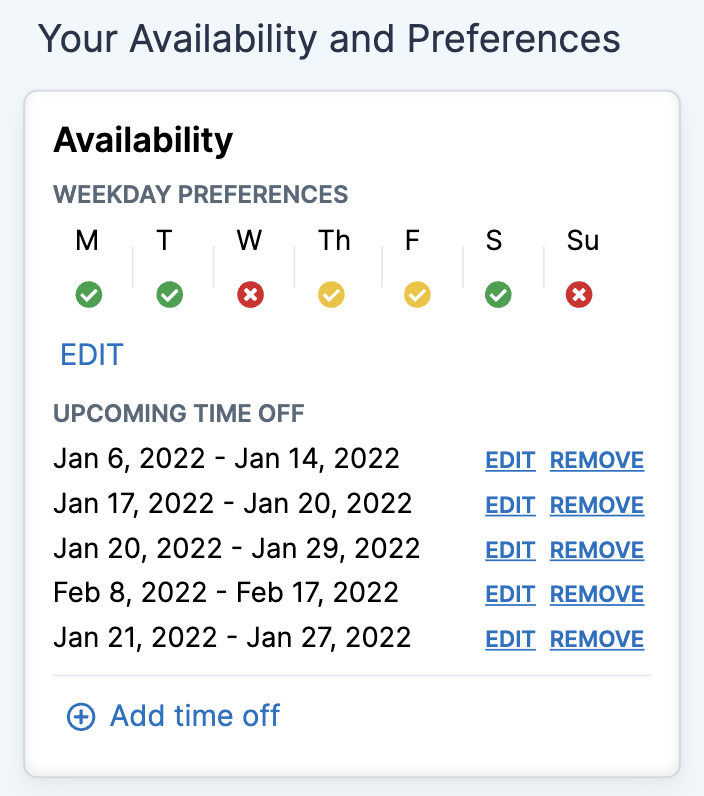Click Sunday's red X unavailable icon

click(579, 294)
